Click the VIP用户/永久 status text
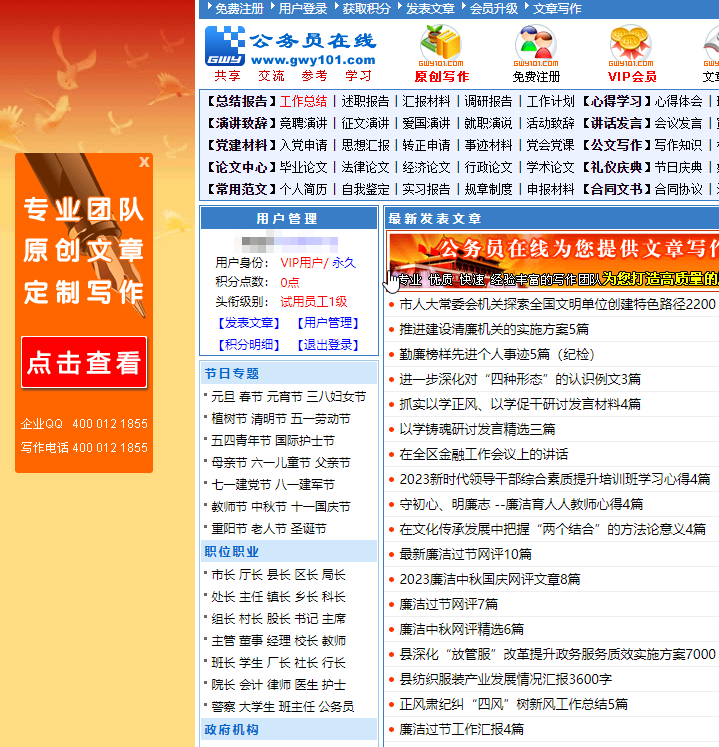Viewport: 719px width, 747px height. tap(318, 263)
